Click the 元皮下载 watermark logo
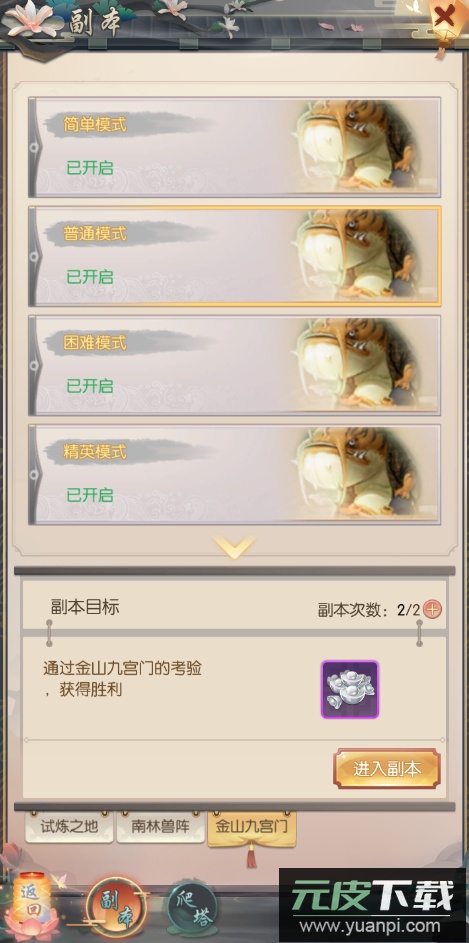The height and width of the screenshot is (943, 469). (373, 906)
